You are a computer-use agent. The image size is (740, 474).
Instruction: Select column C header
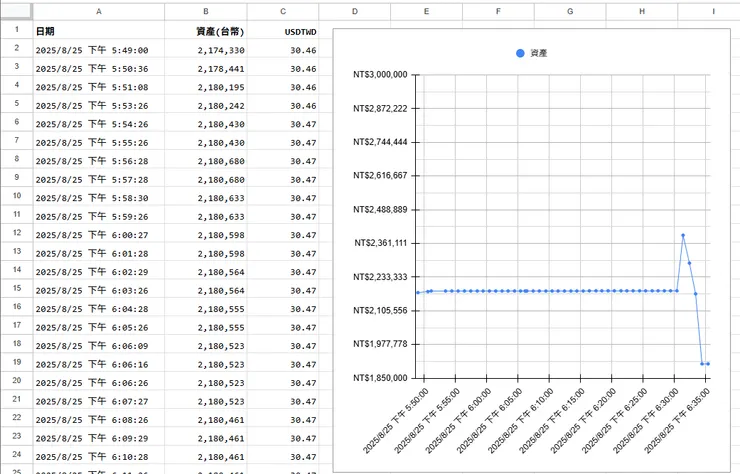coord(283,10)
